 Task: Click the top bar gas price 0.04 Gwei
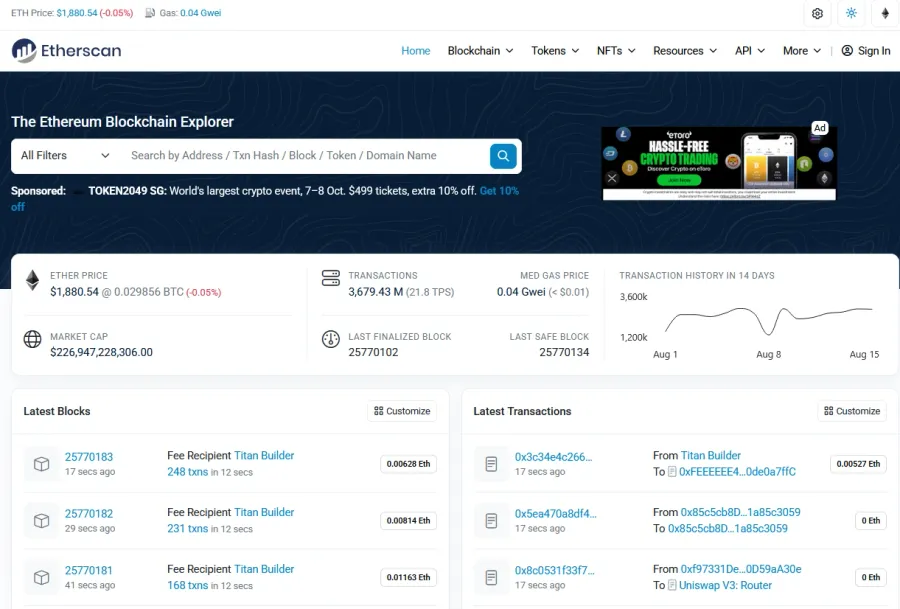pyautogui.click(x=200, y=13)
